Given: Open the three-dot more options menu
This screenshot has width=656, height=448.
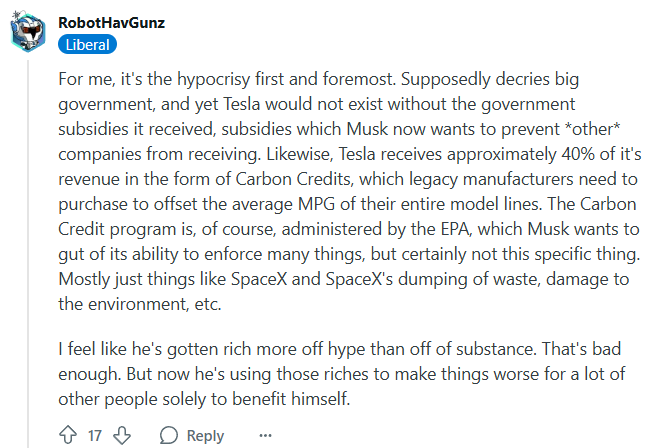Looking at the screenshot, I should (265, 436).
